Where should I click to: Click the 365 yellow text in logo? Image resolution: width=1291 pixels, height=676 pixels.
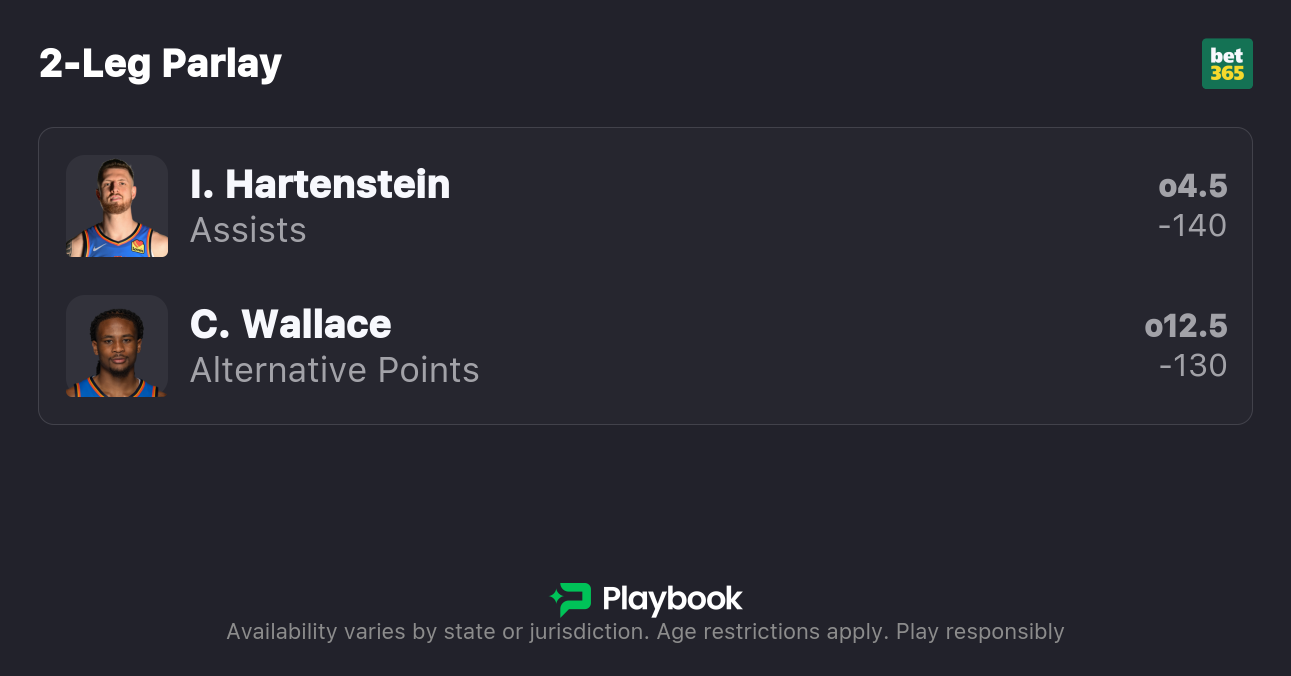coord(1227,74)
